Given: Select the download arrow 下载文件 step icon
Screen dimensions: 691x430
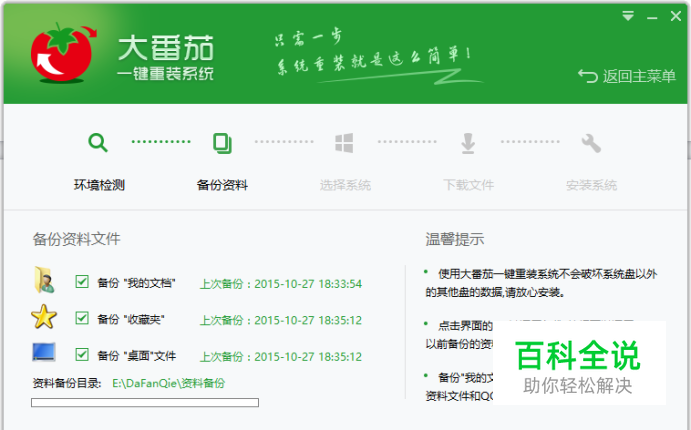Looking at the screenshot, I should tap(468, 143).
